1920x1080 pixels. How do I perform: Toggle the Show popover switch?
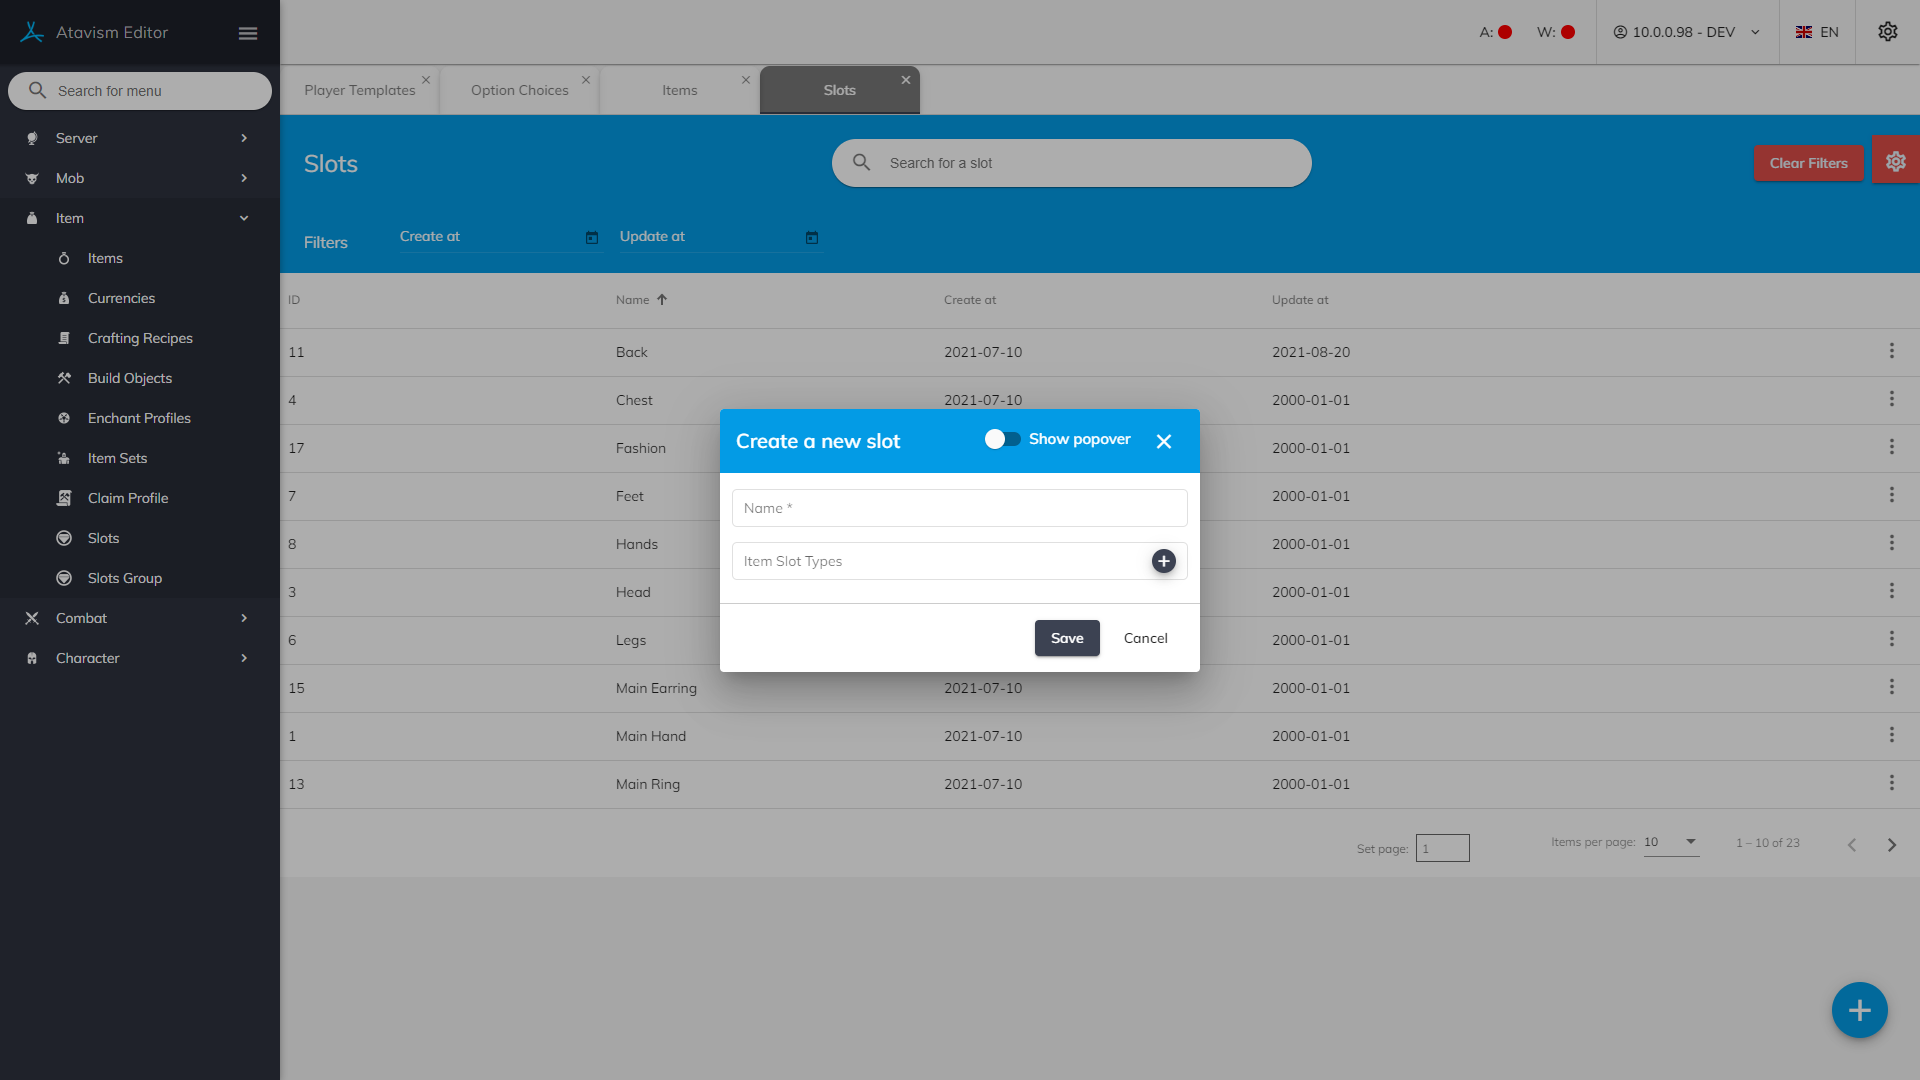tap(1002, 439)
